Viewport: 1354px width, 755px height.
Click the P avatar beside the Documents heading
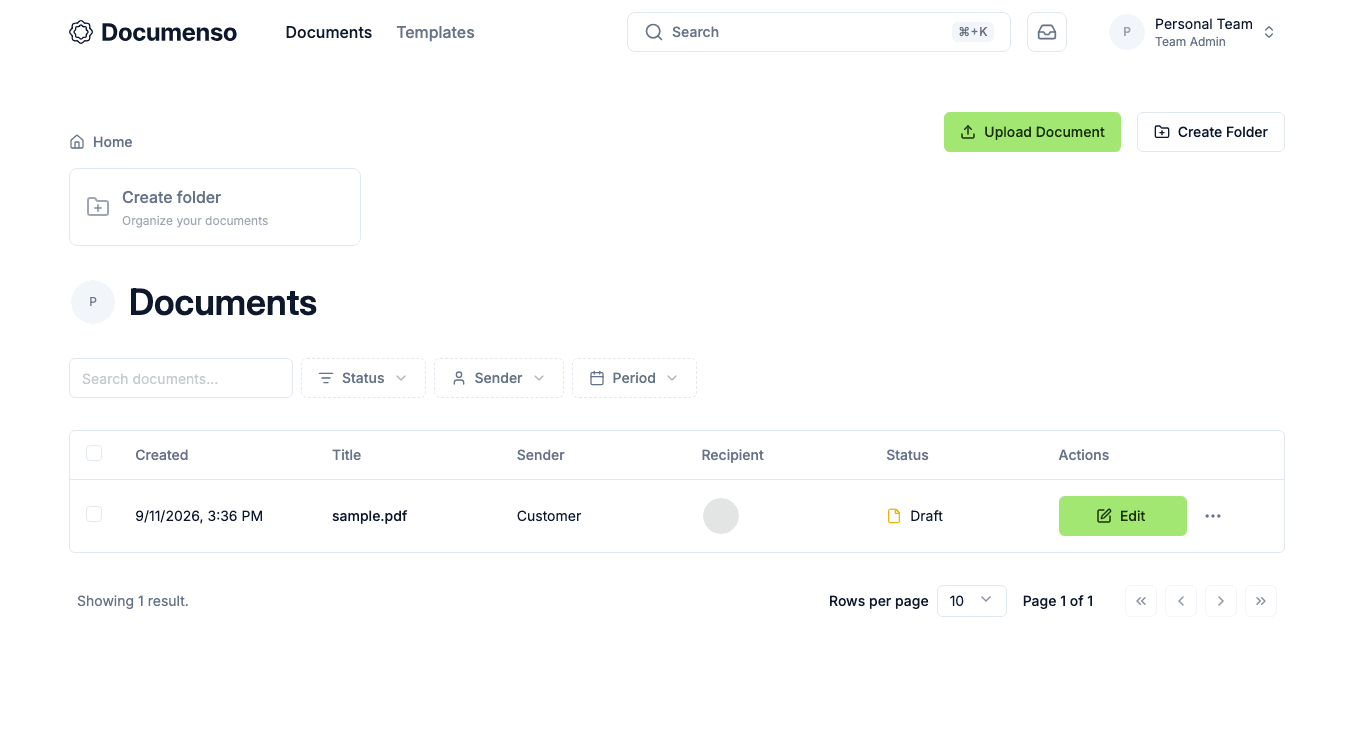[93, 302]
